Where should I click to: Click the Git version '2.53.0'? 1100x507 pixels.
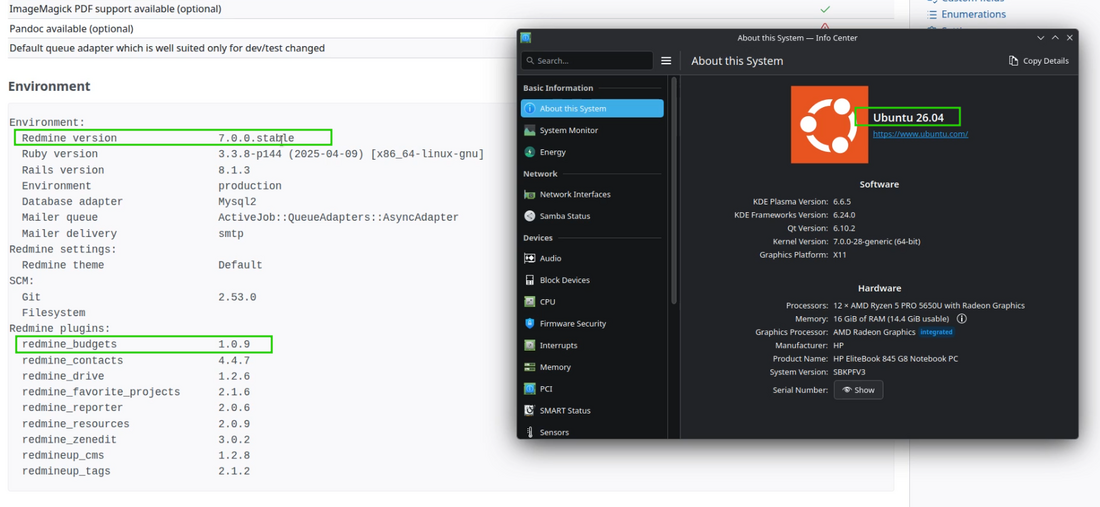click(x=237, y=297)
